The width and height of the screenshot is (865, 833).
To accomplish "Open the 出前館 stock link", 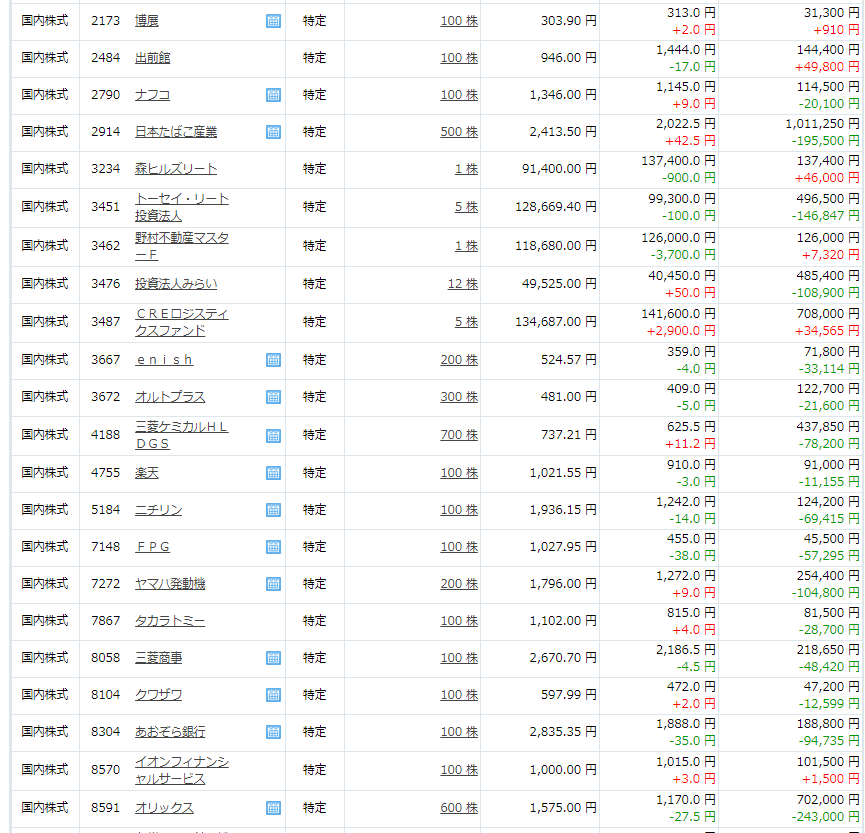I will point(153,58).
